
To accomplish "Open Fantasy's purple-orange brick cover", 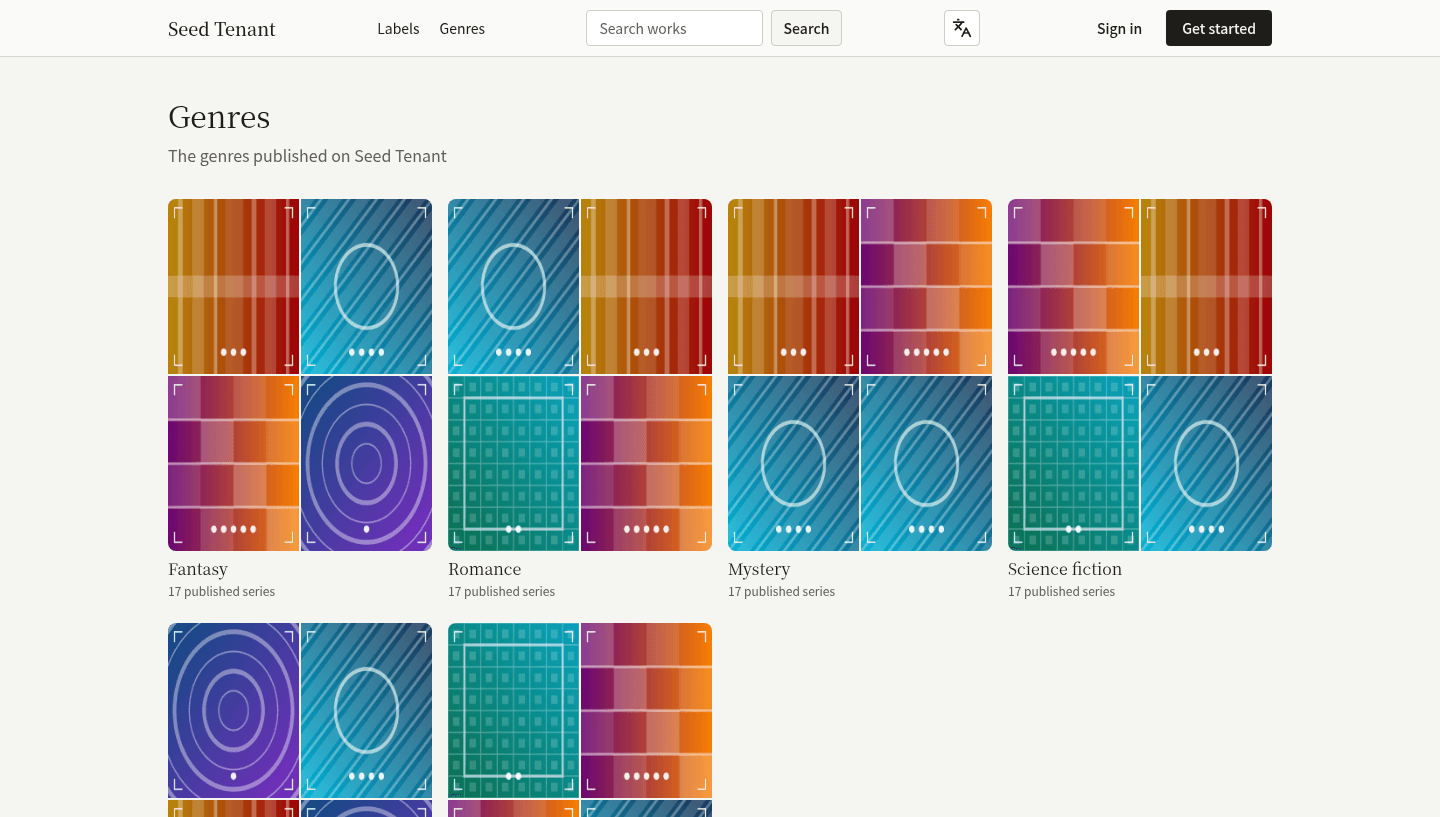I will click(x=233, y=463).
